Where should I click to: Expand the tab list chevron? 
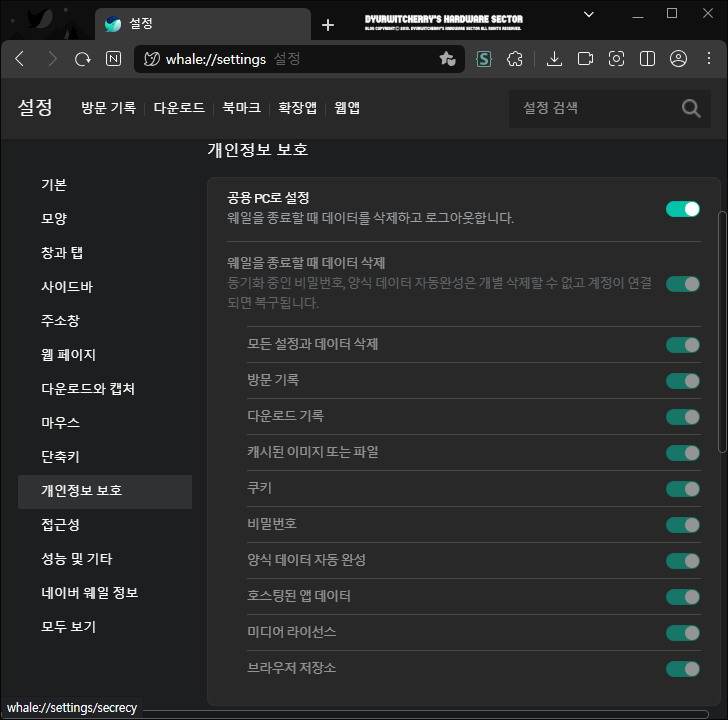(589, 14)
